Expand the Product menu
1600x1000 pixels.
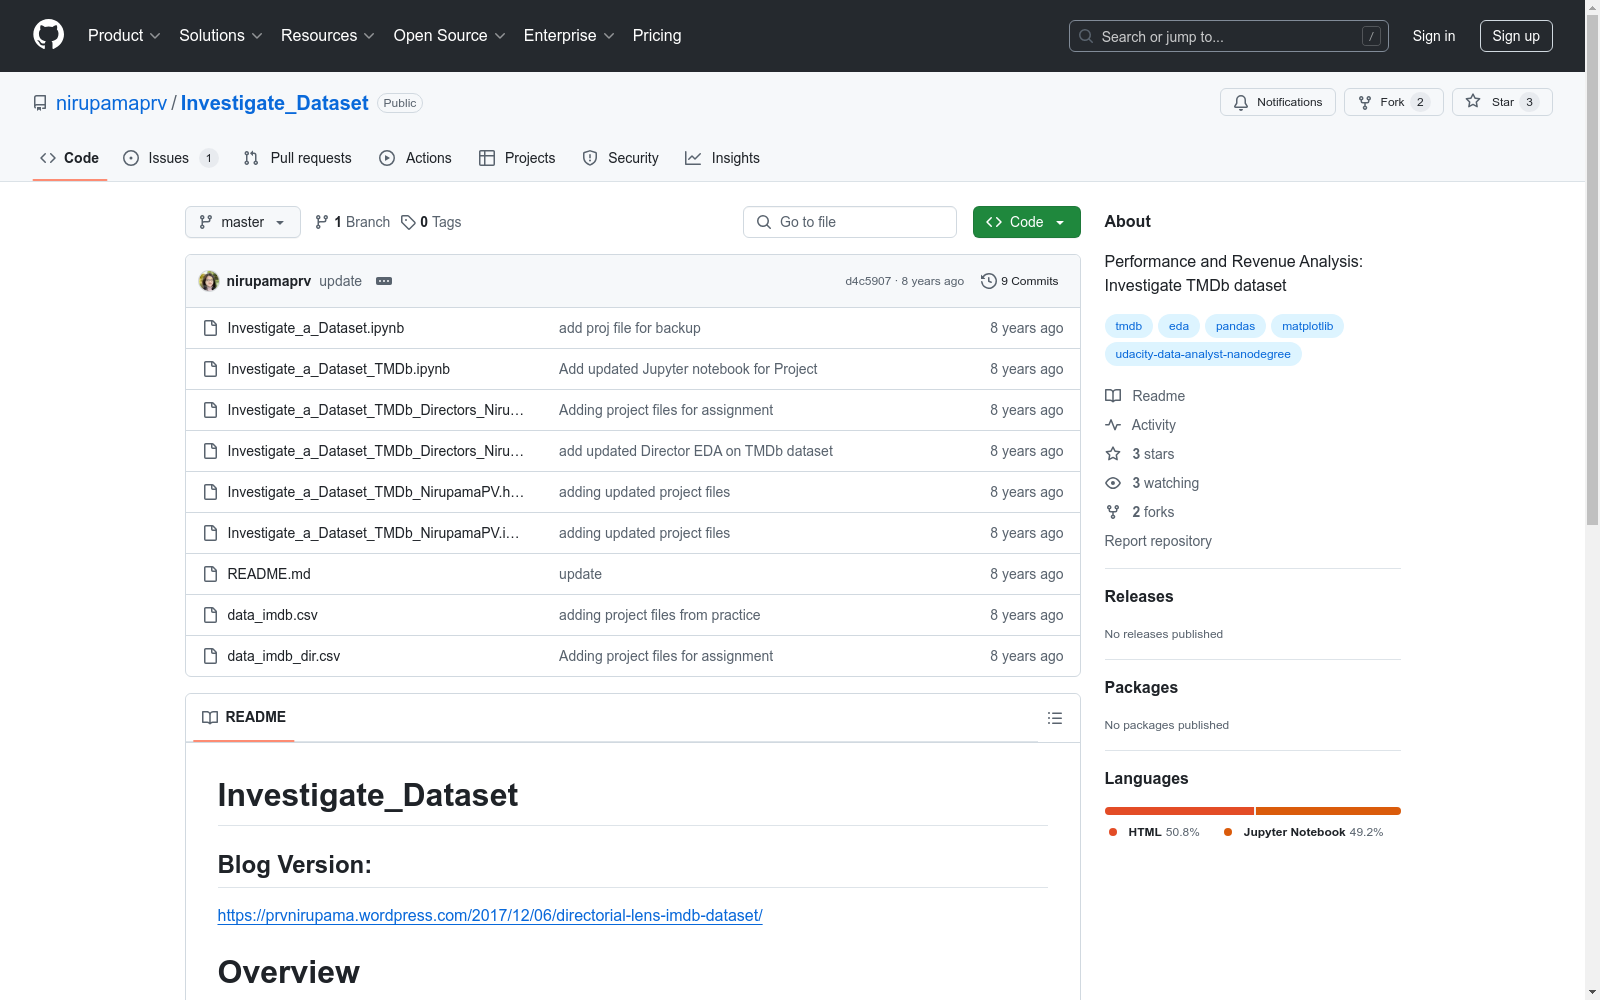pyautogui.click(x=124, y=35)
